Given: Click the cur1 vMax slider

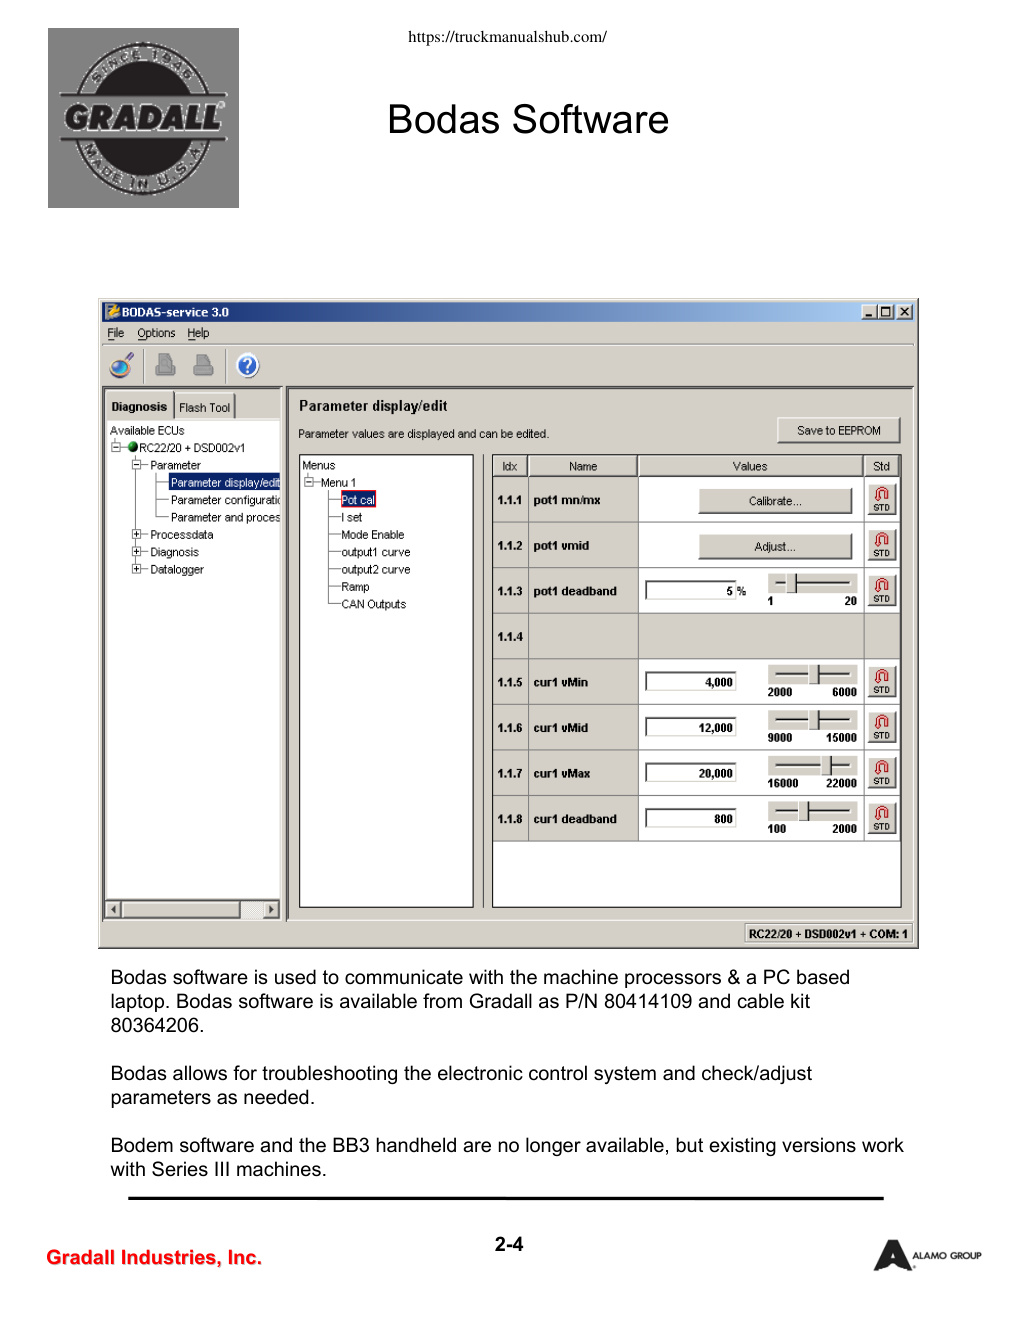Looking at the screenshot, I should click(812, 765).
